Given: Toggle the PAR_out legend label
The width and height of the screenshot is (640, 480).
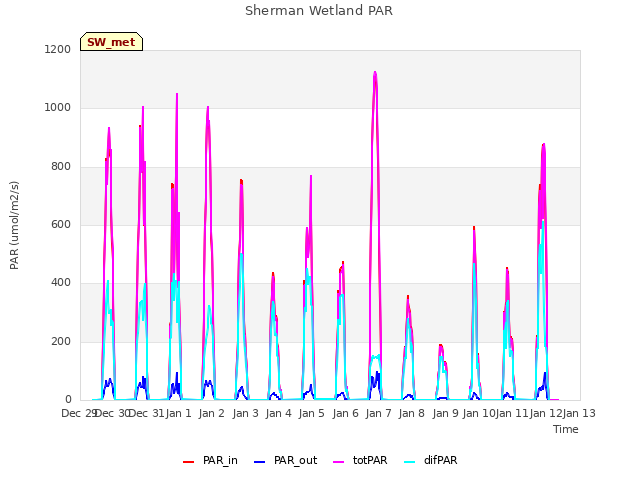Looking at the screenshot, I should click(296, 460).
